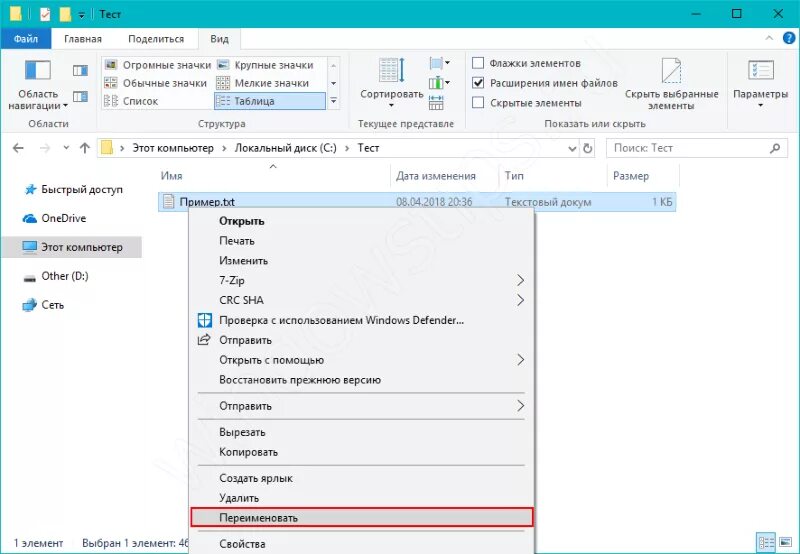This screenshot has width=800, height=554.
Task: Choose Таблица layout
Action: (270, 101)
